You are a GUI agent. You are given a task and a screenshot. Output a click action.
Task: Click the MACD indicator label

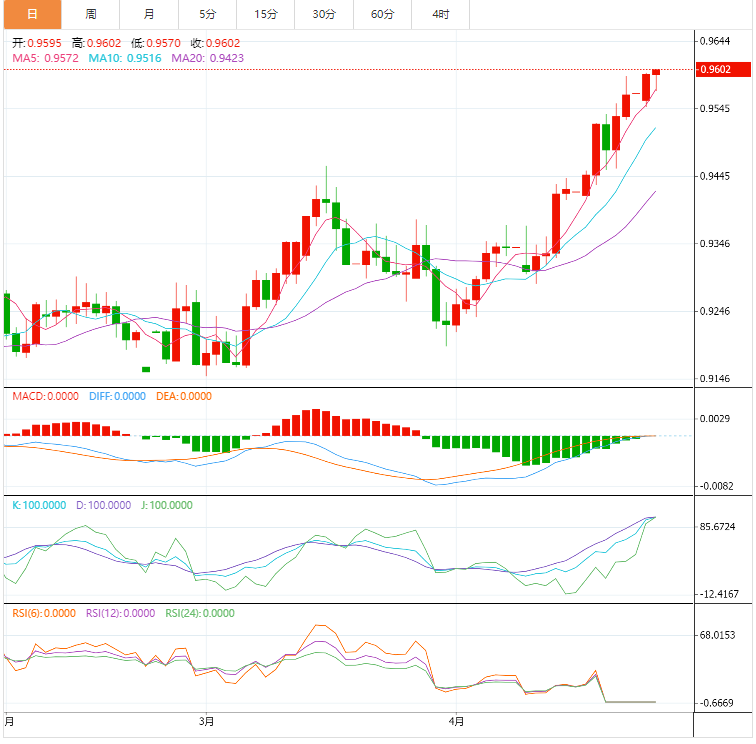pos(45,396)
